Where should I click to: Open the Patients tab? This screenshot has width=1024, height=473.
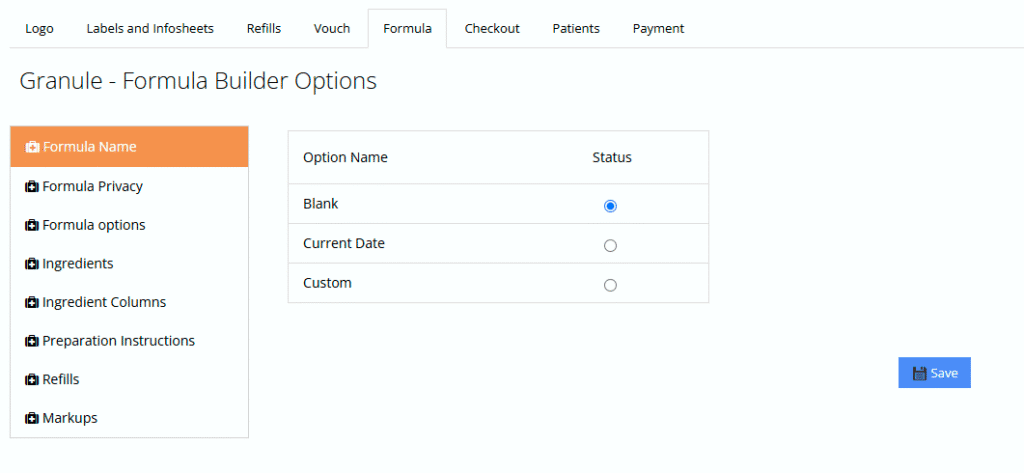point(576,29)
